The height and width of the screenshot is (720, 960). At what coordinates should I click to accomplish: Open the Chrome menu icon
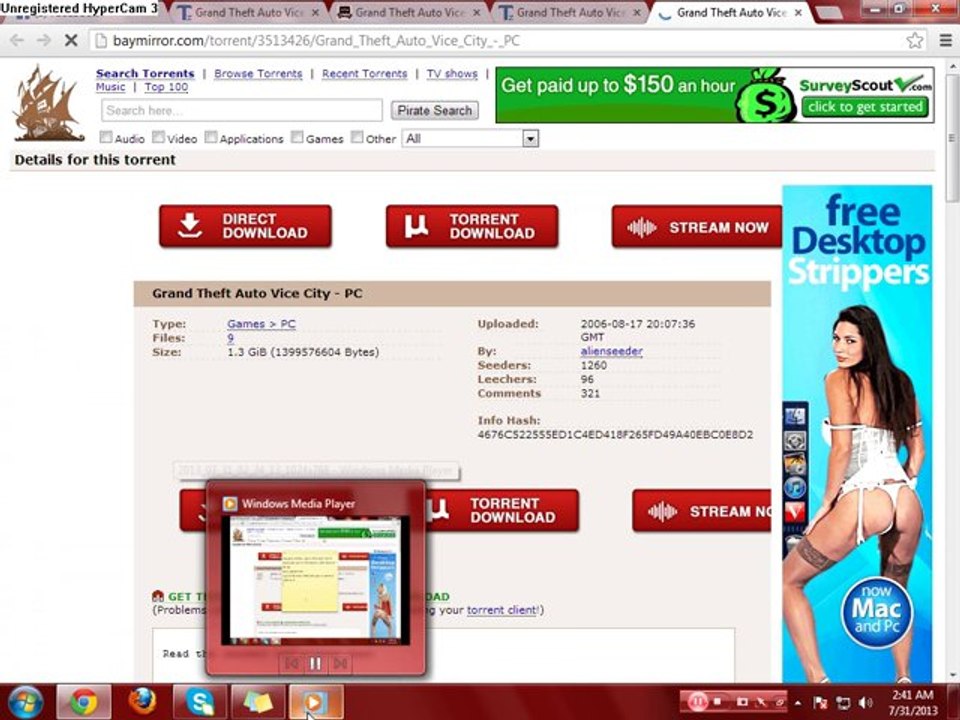coord(946,41)
